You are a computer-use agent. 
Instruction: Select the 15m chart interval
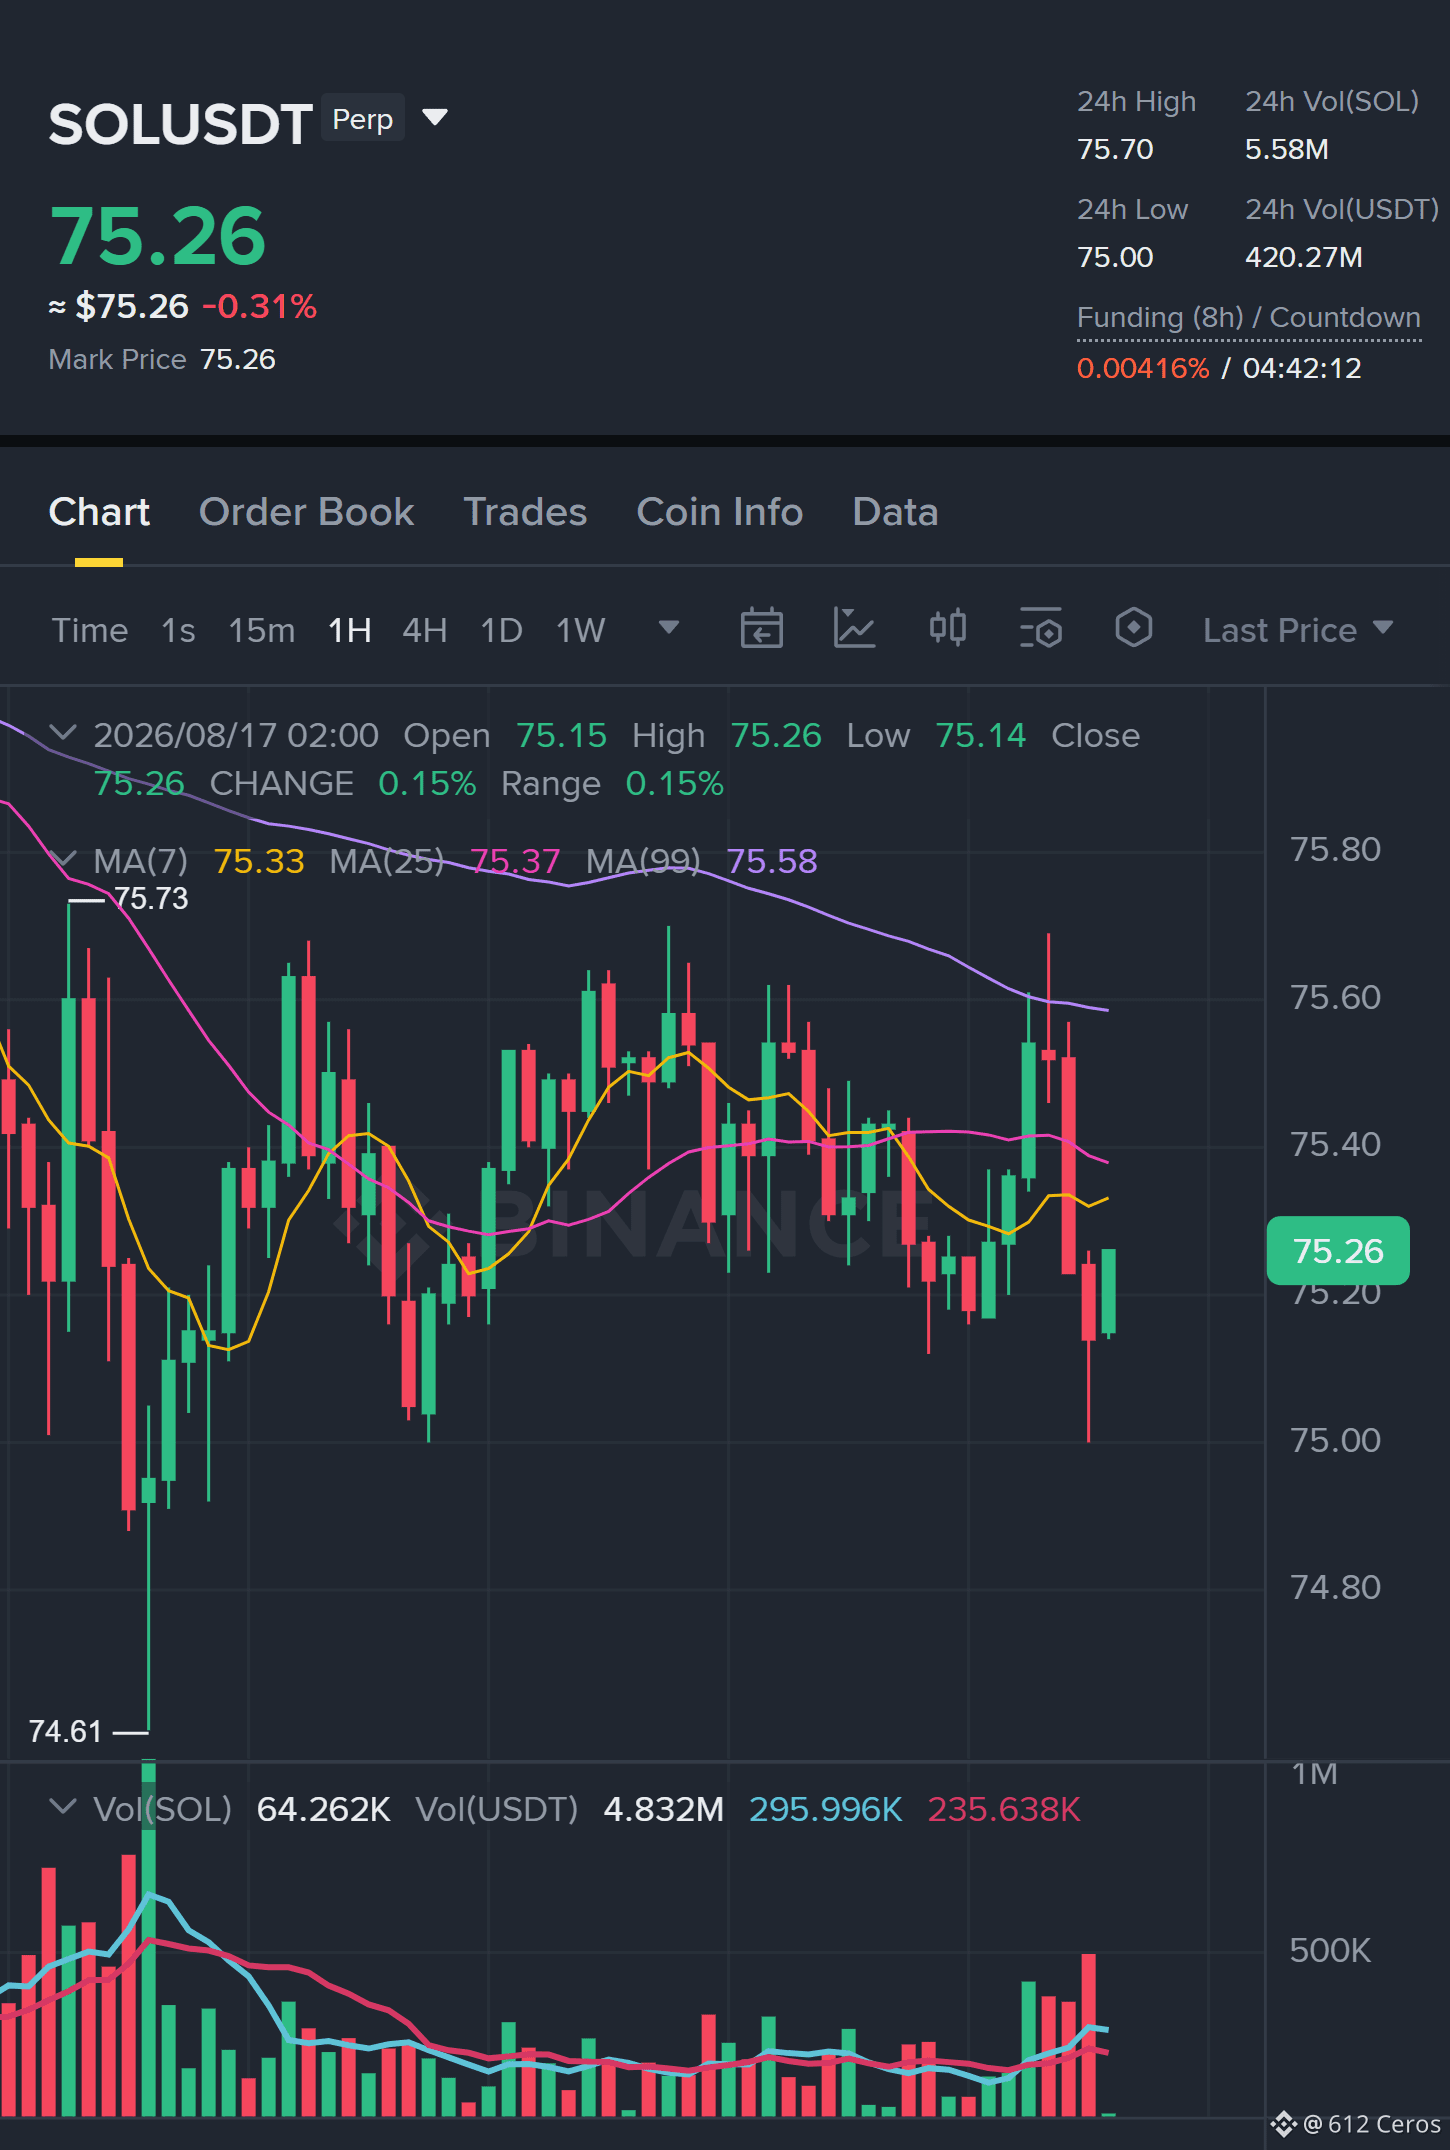point(262,630)
